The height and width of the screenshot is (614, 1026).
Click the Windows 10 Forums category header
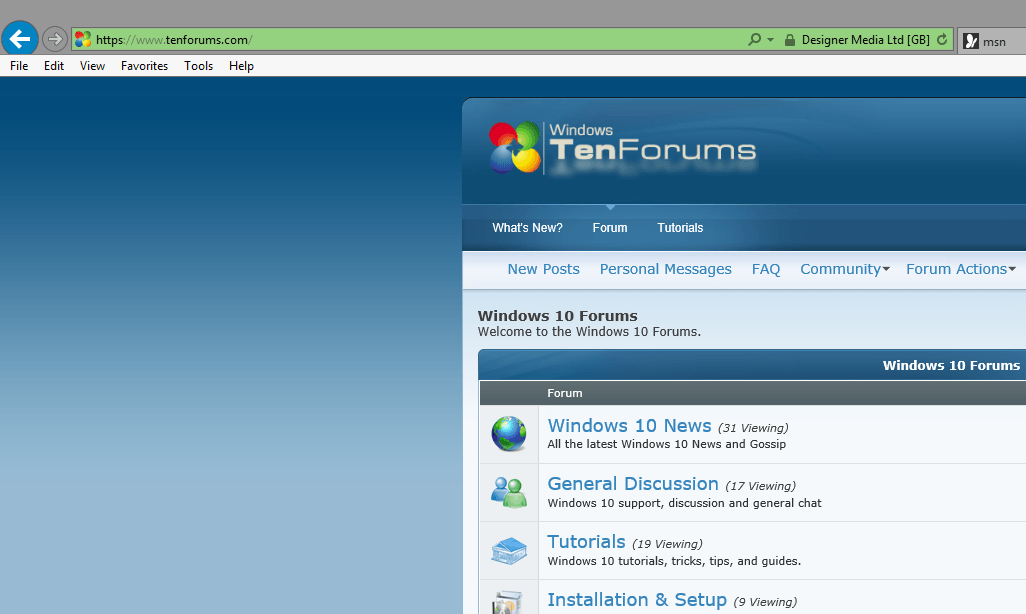click(951, 365)
